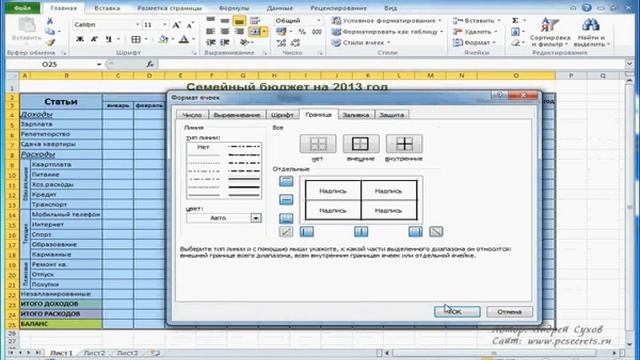This screenshot has width=640, height=360.
Task: Click the Comma style 000 icon
Action: pyautogui.click(x=317, y=31)
